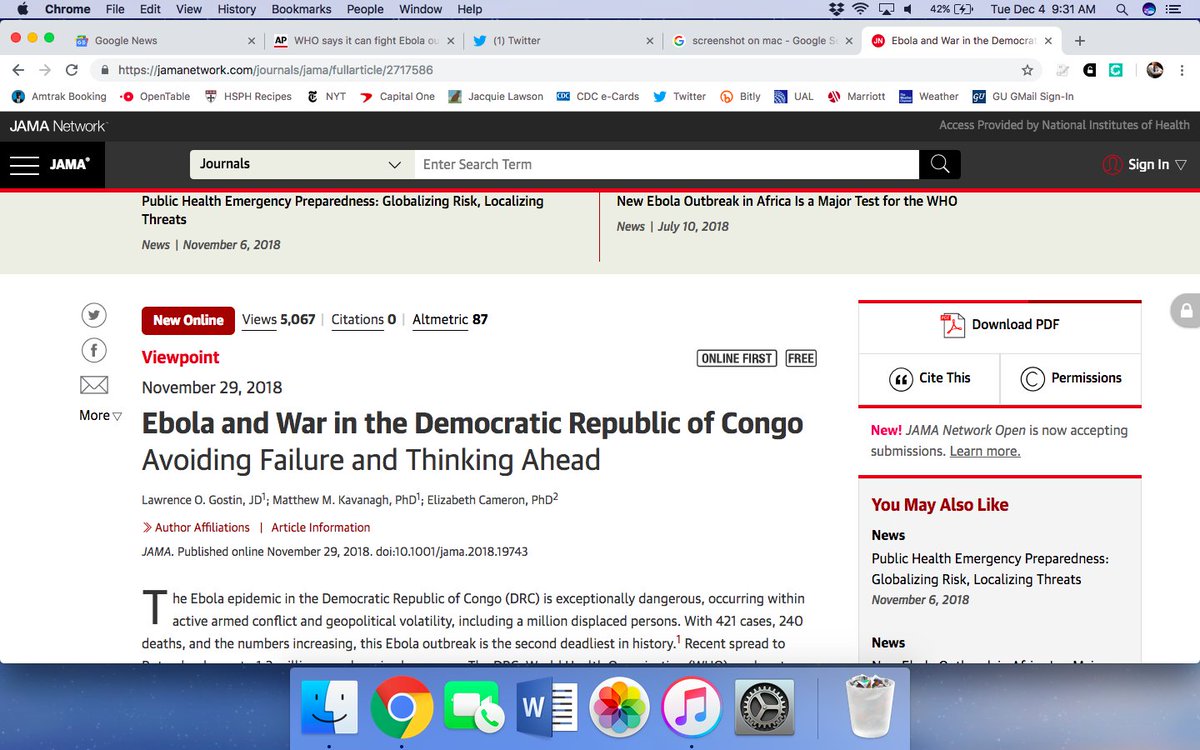Email the article using envelope icon
The image size is (1200, 750).
coord(94,384)
